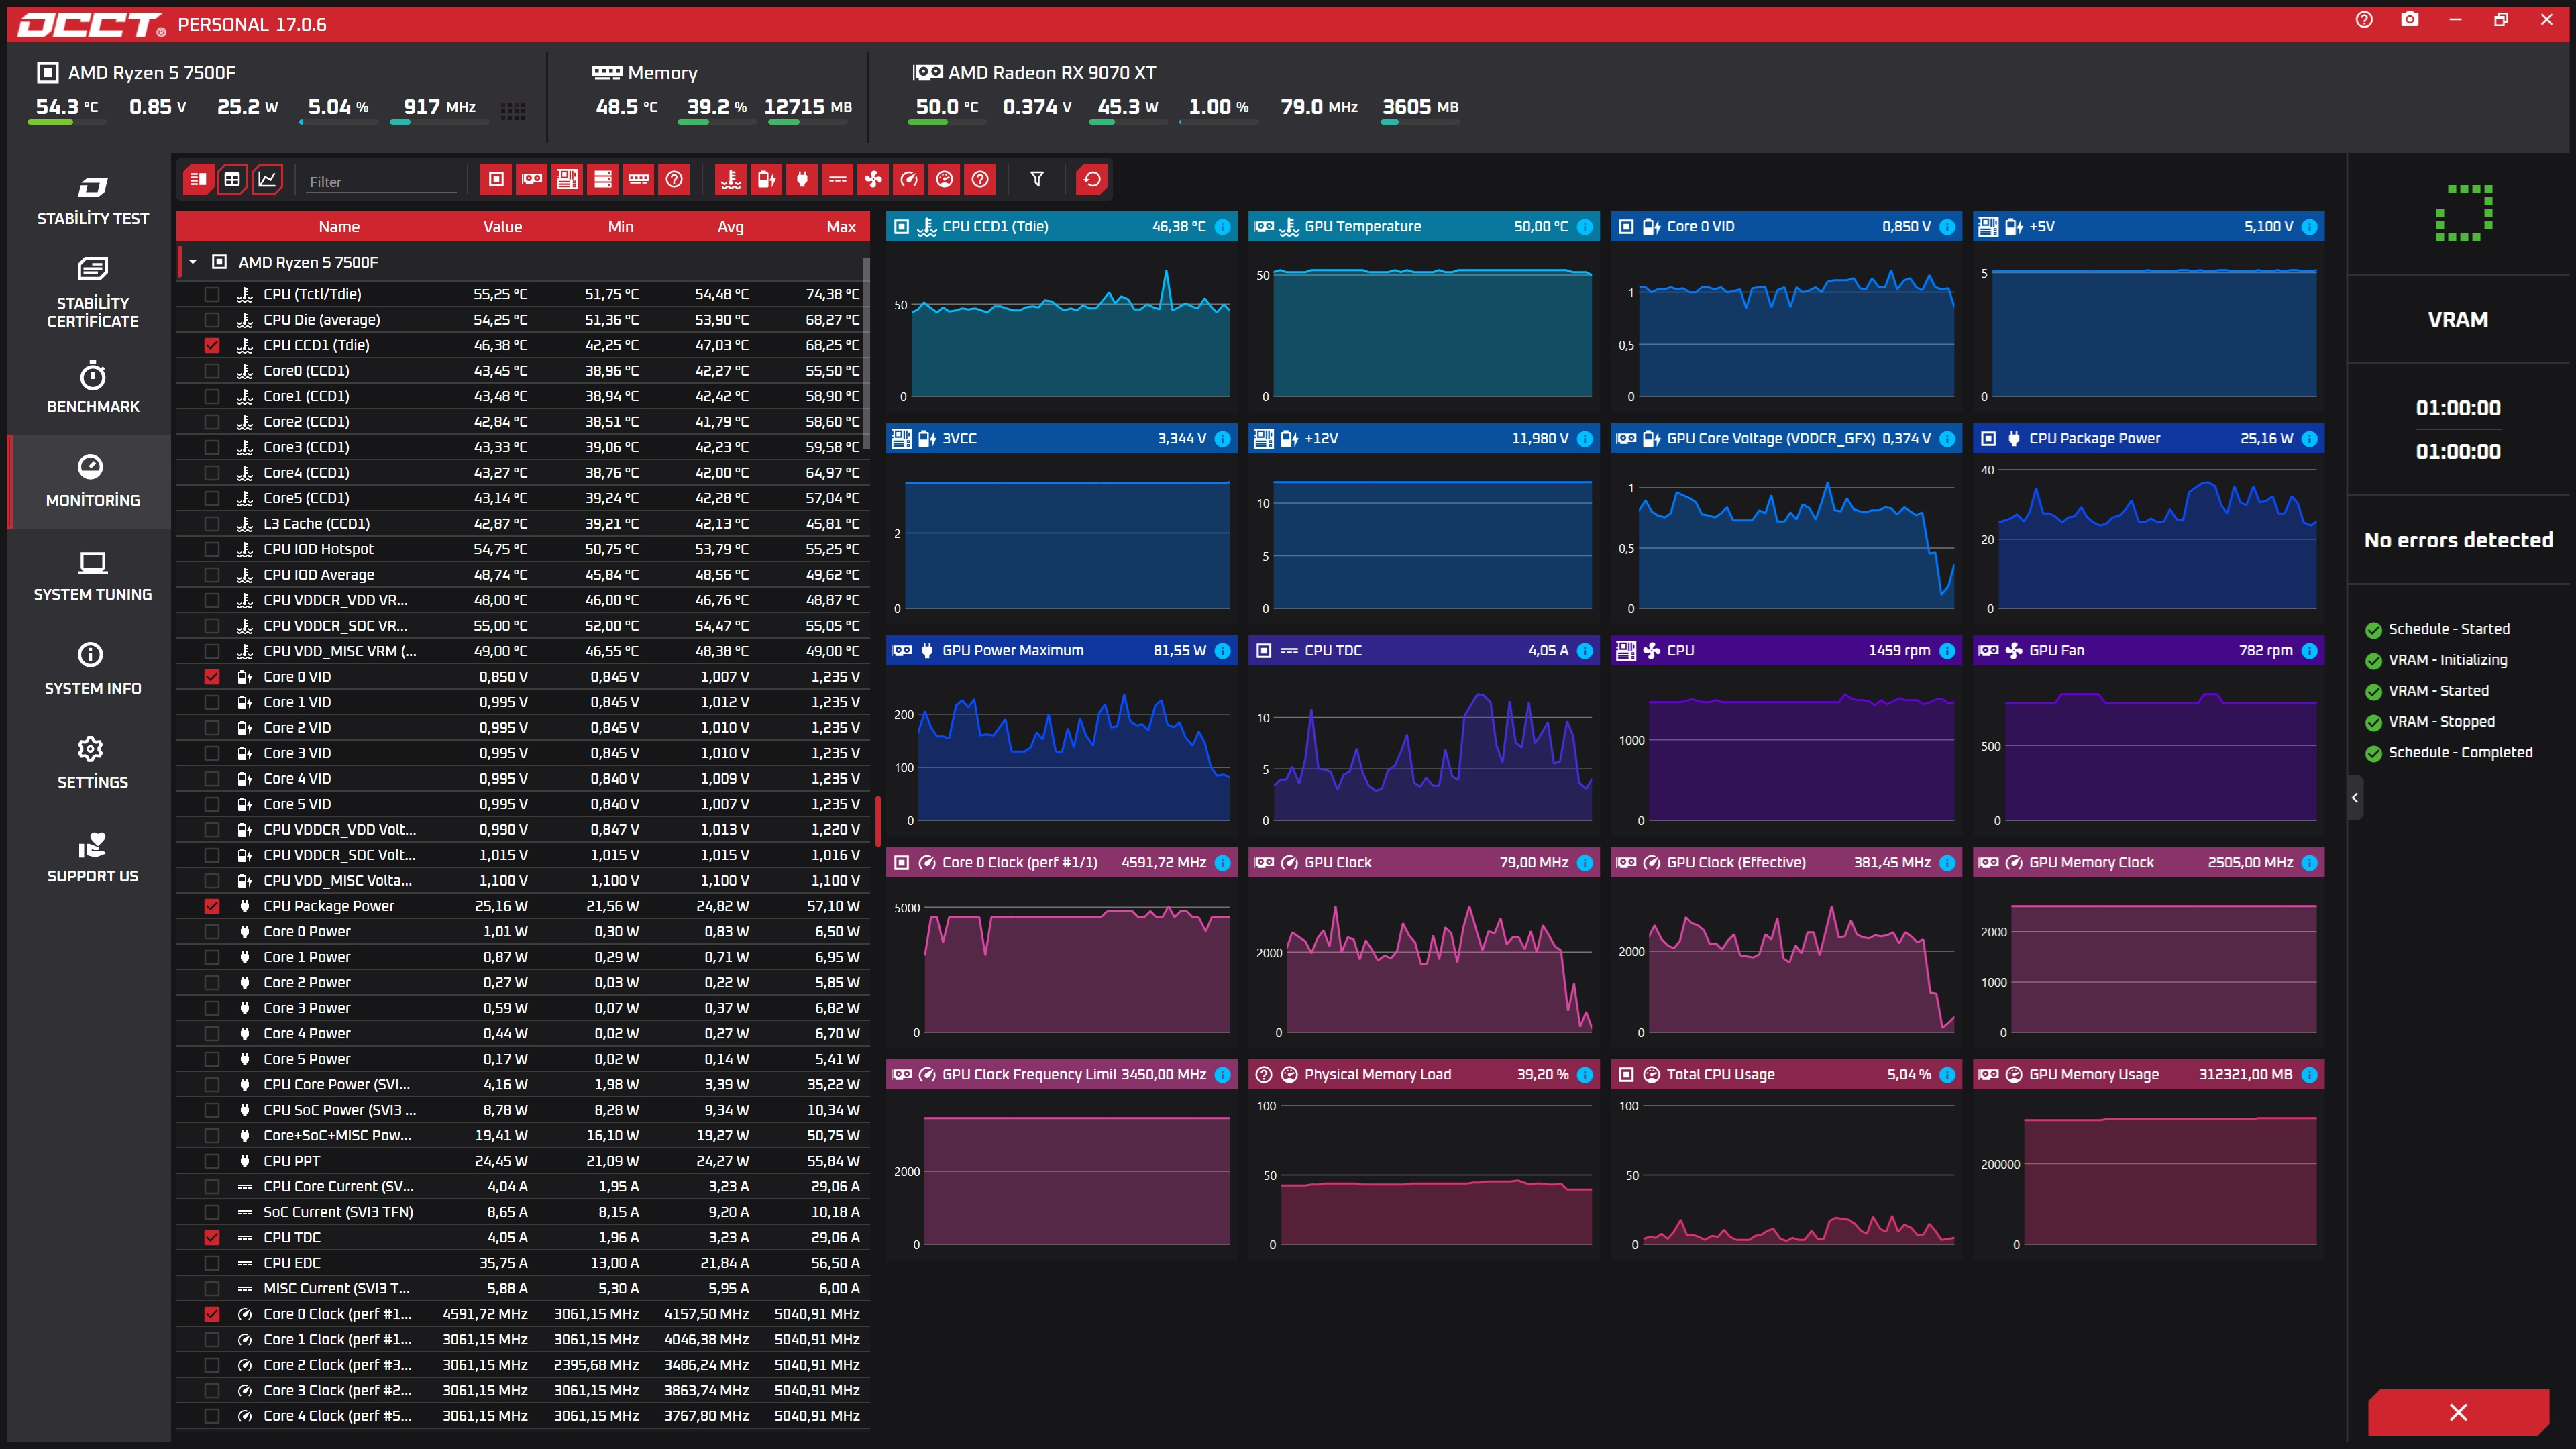The width and height of the screenshot is (2576, 1449).
Task: Select the SoC Current (SVI3 TFN) row
Action: tap(523, 1212)
